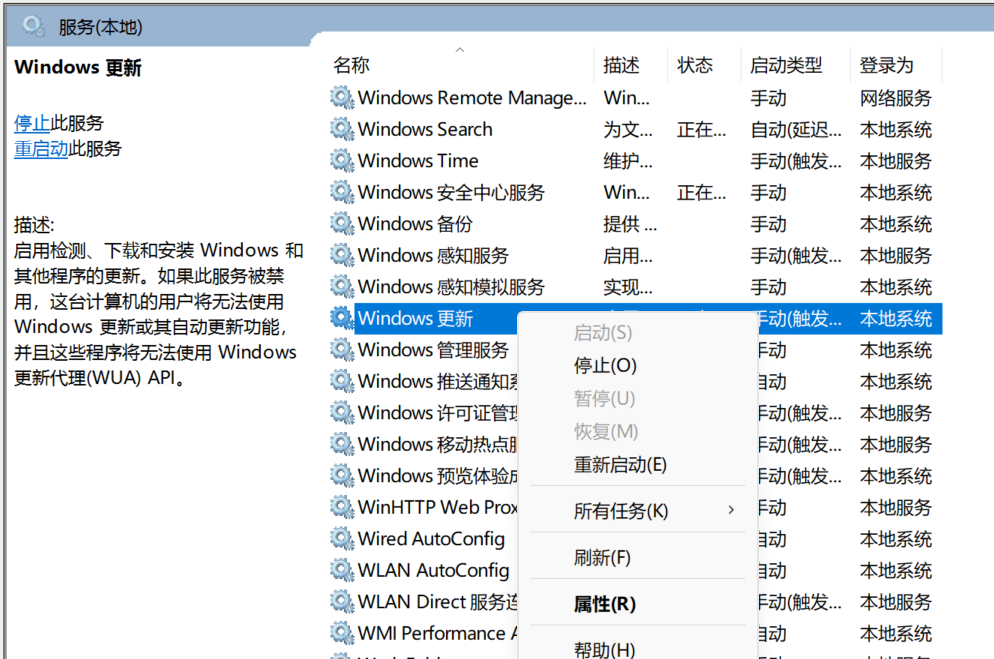This screenshot has height=659, width=994.
Task: Click gear icon of Windows 安全中心服务
Action: pyautogui.click(x=342, y=192)
